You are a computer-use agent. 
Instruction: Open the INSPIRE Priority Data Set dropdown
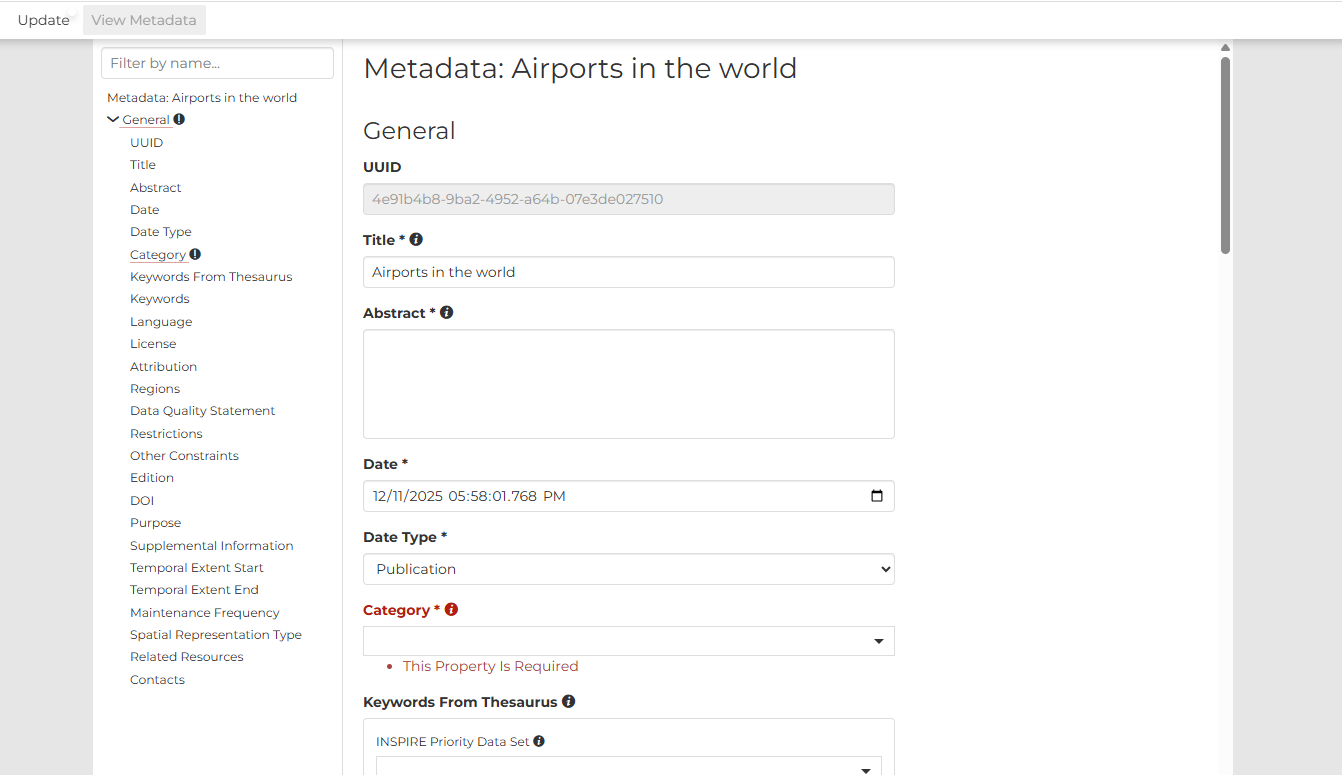coord(628,766)
